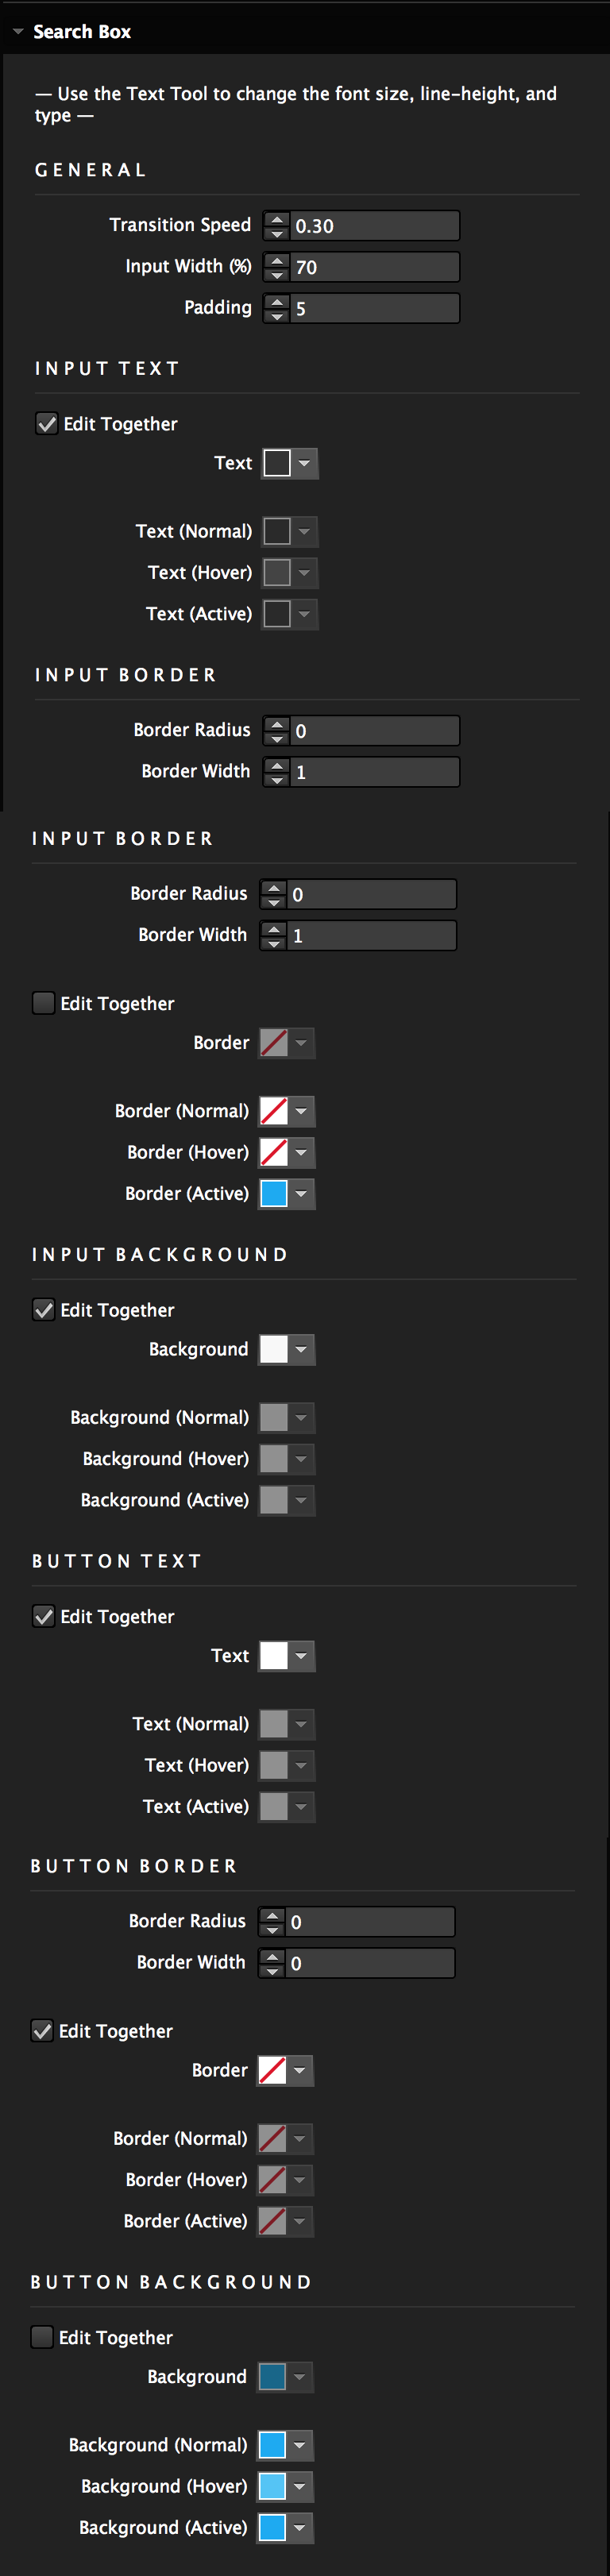Click the dimmed Text (Normal) swatch under Input Text

coord(277,531)
